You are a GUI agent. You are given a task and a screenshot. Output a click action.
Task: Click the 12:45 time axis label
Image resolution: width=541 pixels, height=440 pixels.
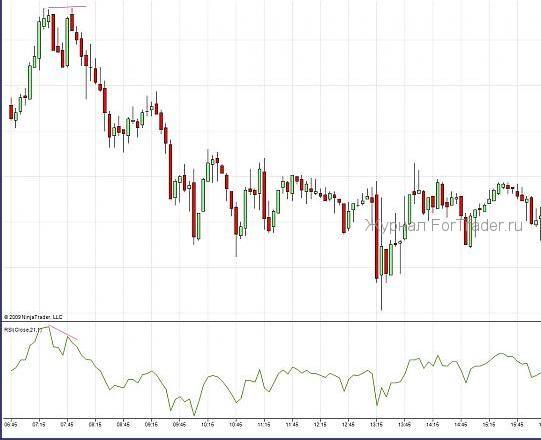pos(348,424)
